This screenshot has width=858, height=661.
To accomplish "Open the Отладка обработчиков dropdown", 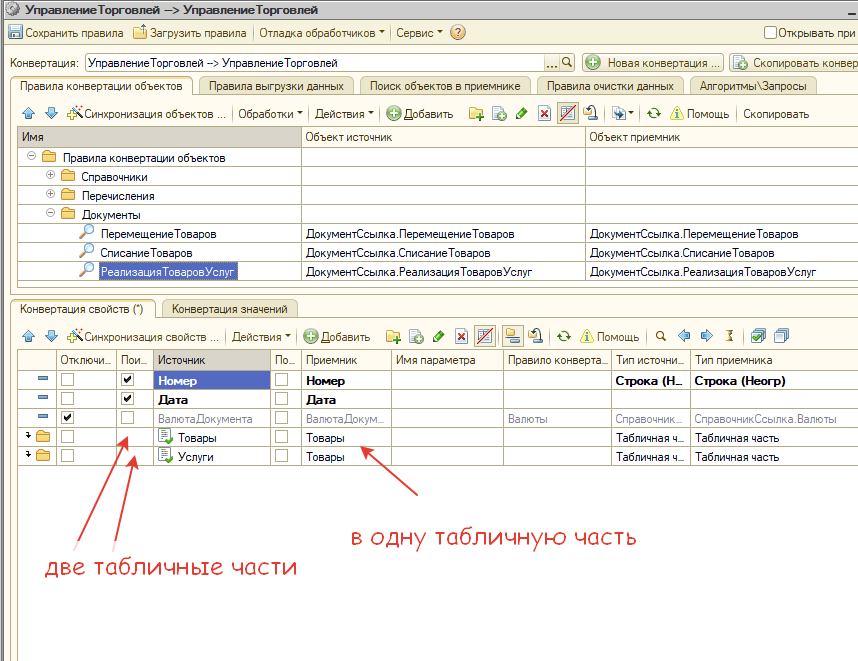I will (x=322, y=33).
